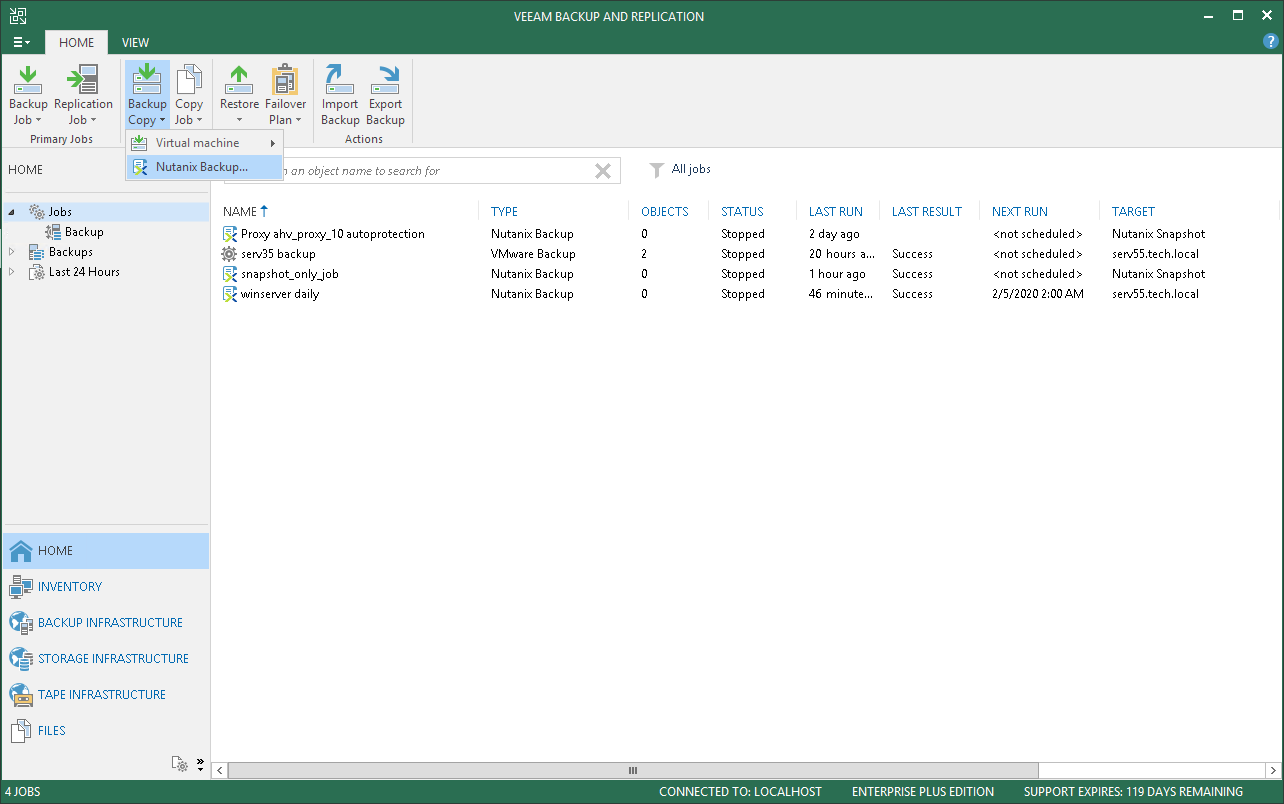
Task: Click 'SUPPORT EXPIRES: 119 DAYS REMAINING' status text
Action: pos(1133,792)
